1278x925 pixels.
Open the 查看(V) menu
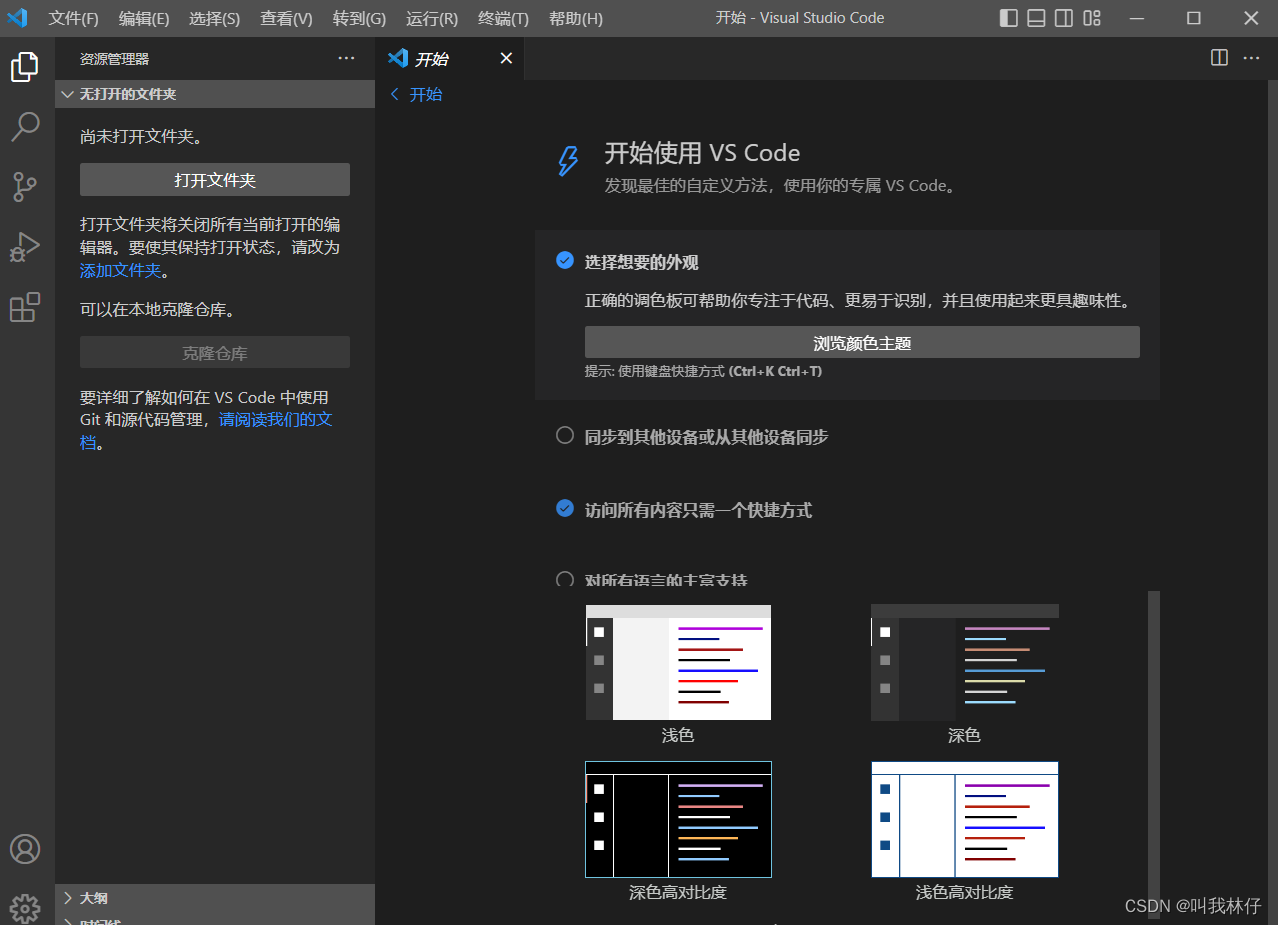point(286,18)
